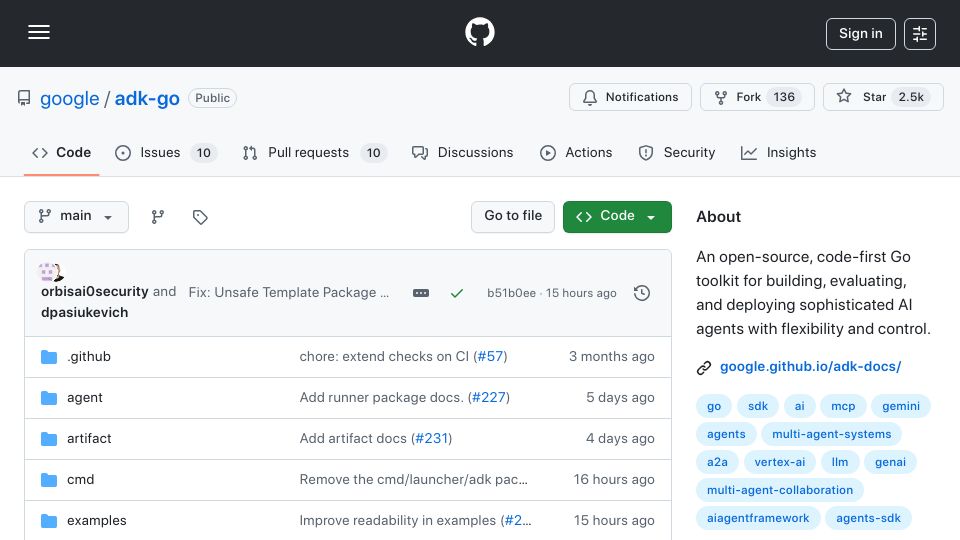Open the google.github.io/adk-docs/ link

pos(810,367)
